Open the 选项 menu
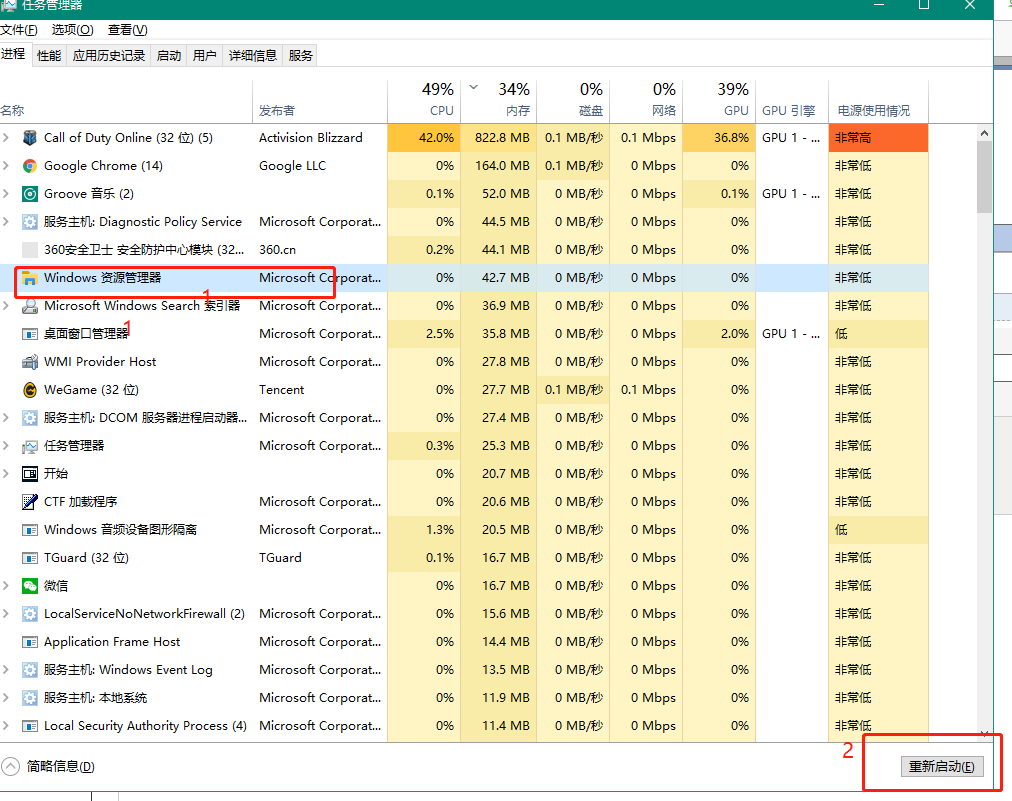This screenshot has width=1012, height=801. click(72, 30)
